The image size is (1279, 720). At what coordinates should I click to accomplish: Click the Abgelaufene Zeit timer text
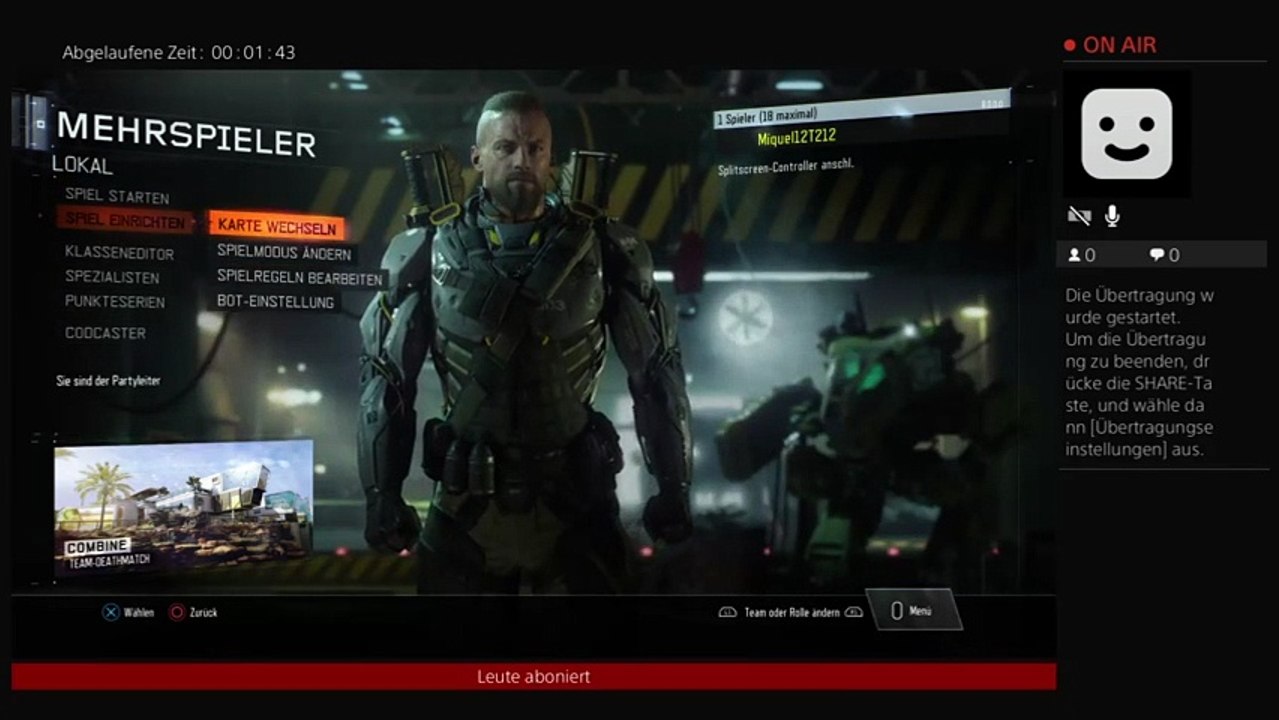[x=179, y=52]
